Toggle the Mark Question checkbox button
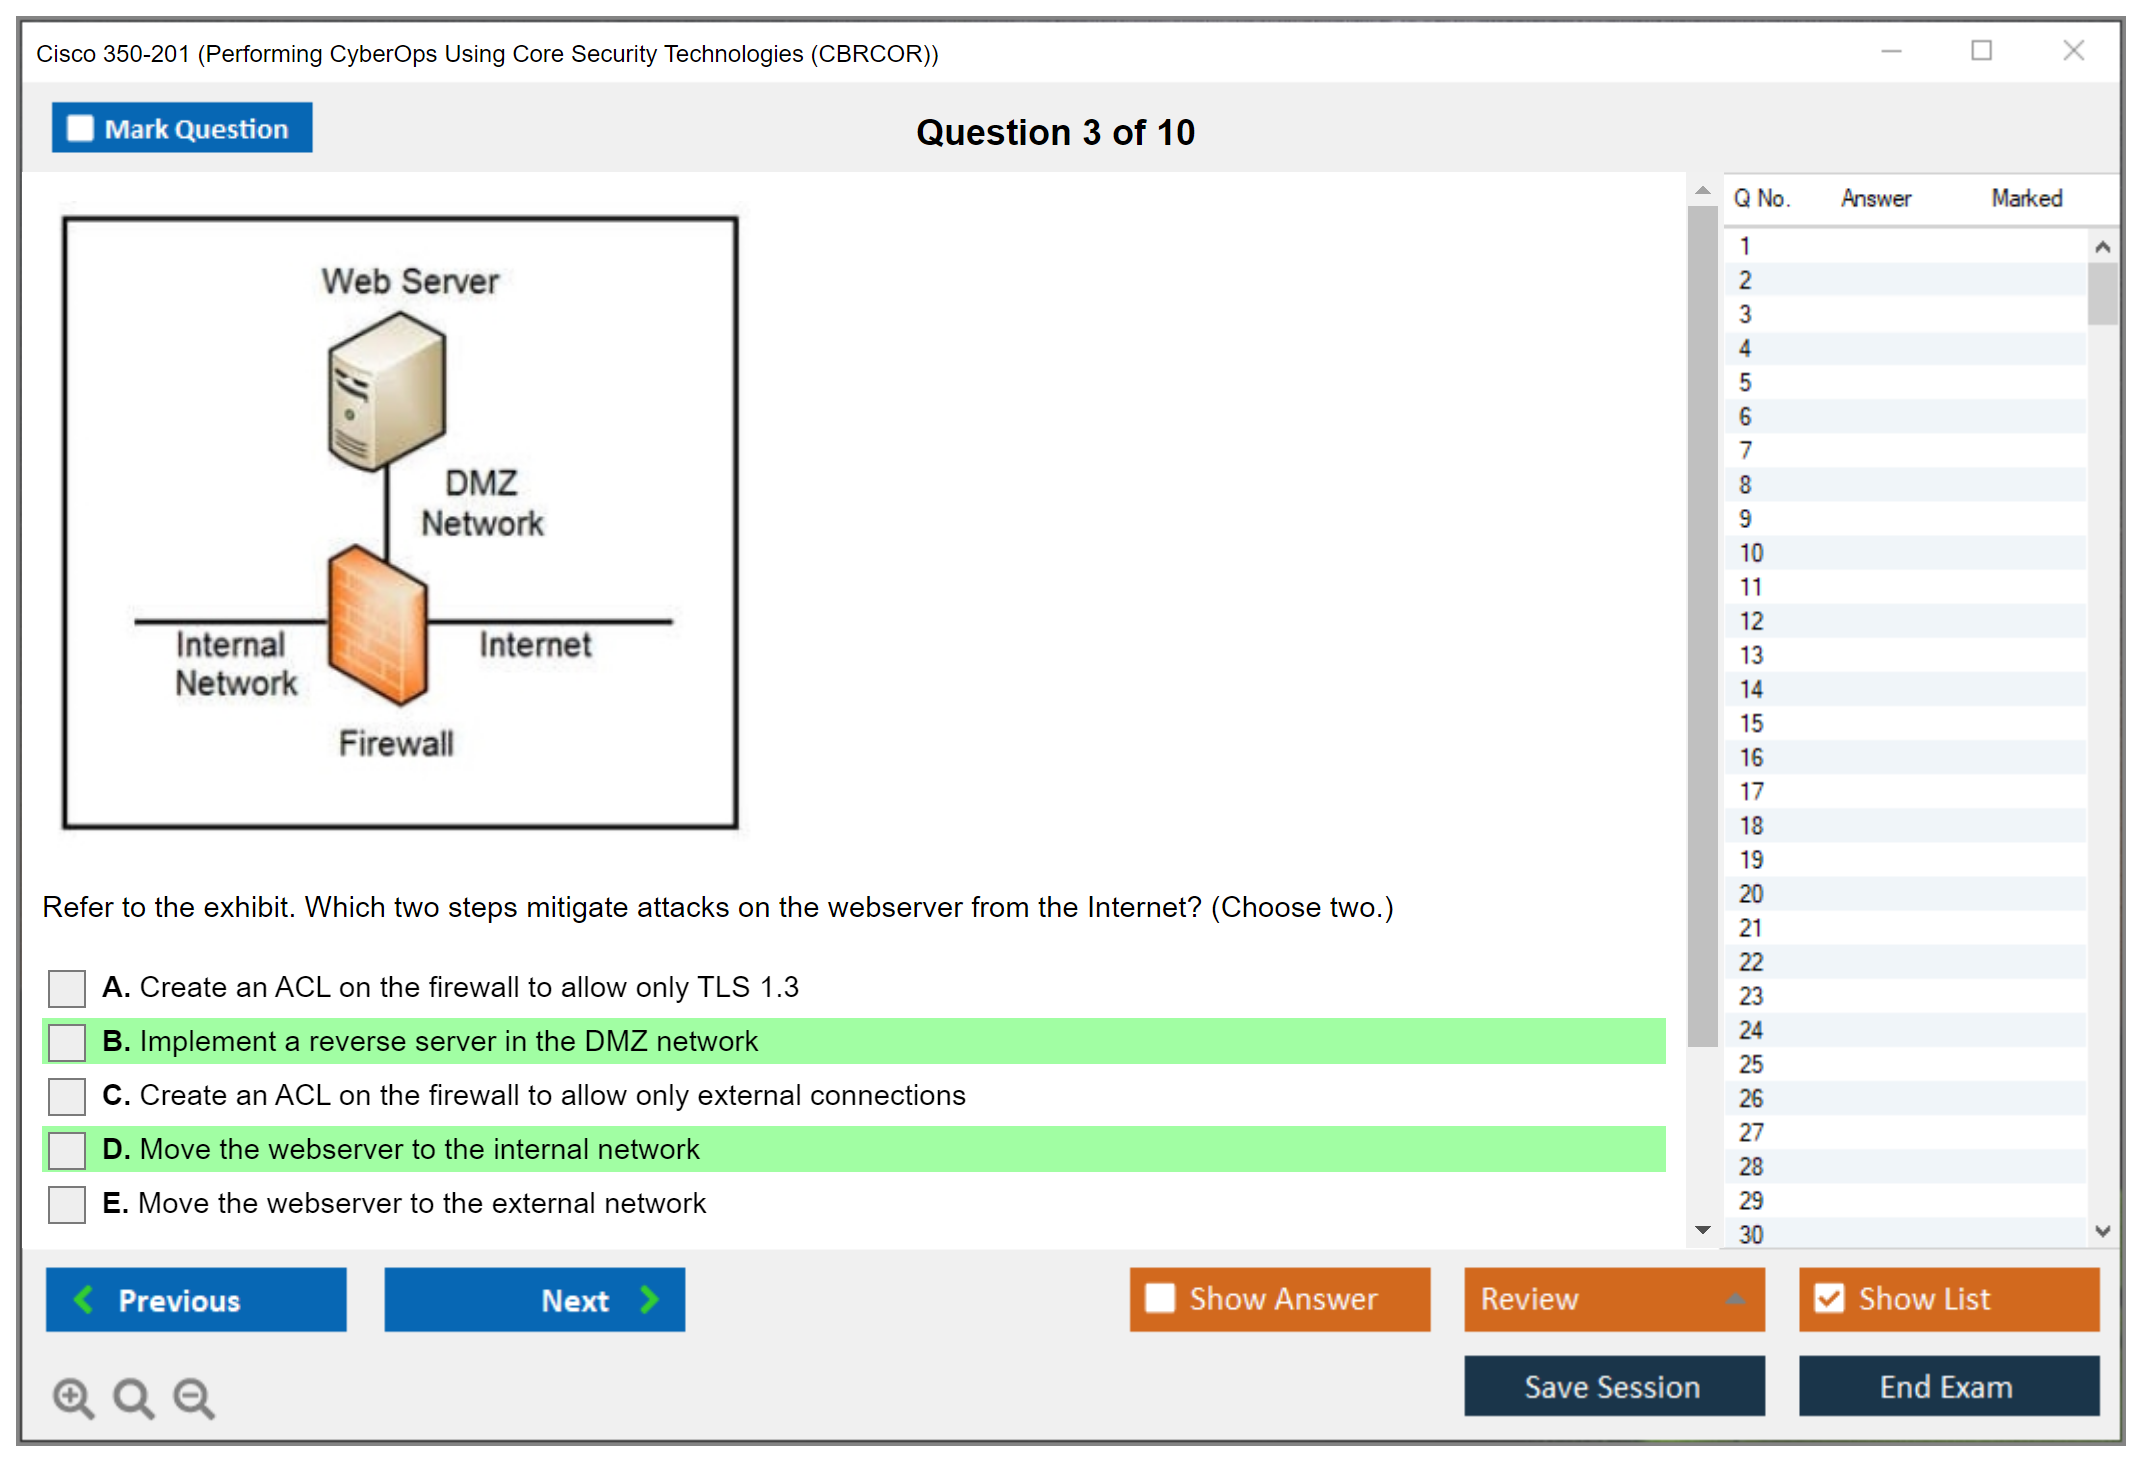This screenshot has width=2150, height=1470. click(81, 128)
